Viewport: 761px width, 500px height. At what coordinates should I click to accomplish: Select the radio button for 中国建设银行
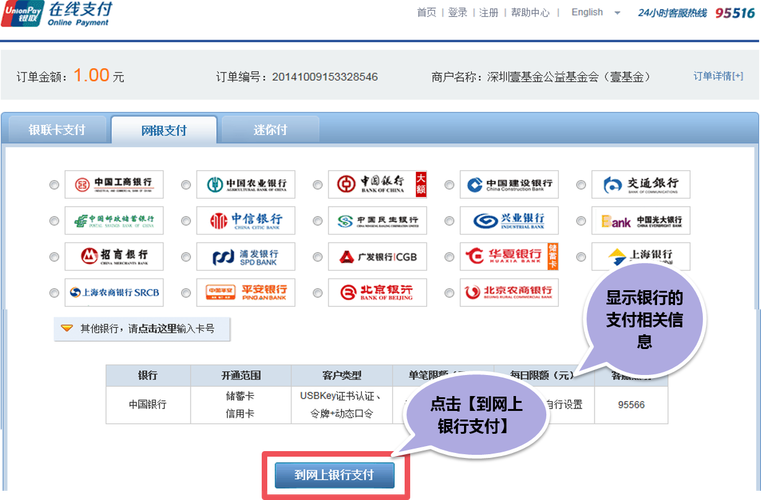point(449,185)
